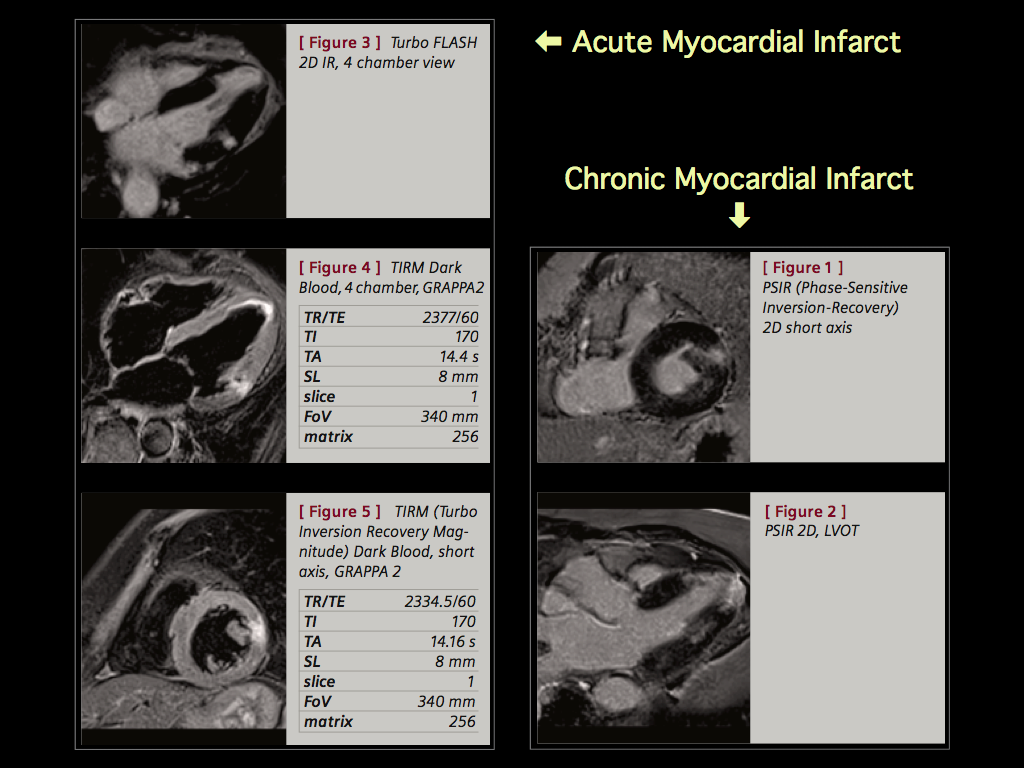1024x768 pixels.
Task: Click the PSIR 2D short axis caption
Action: 838,307
